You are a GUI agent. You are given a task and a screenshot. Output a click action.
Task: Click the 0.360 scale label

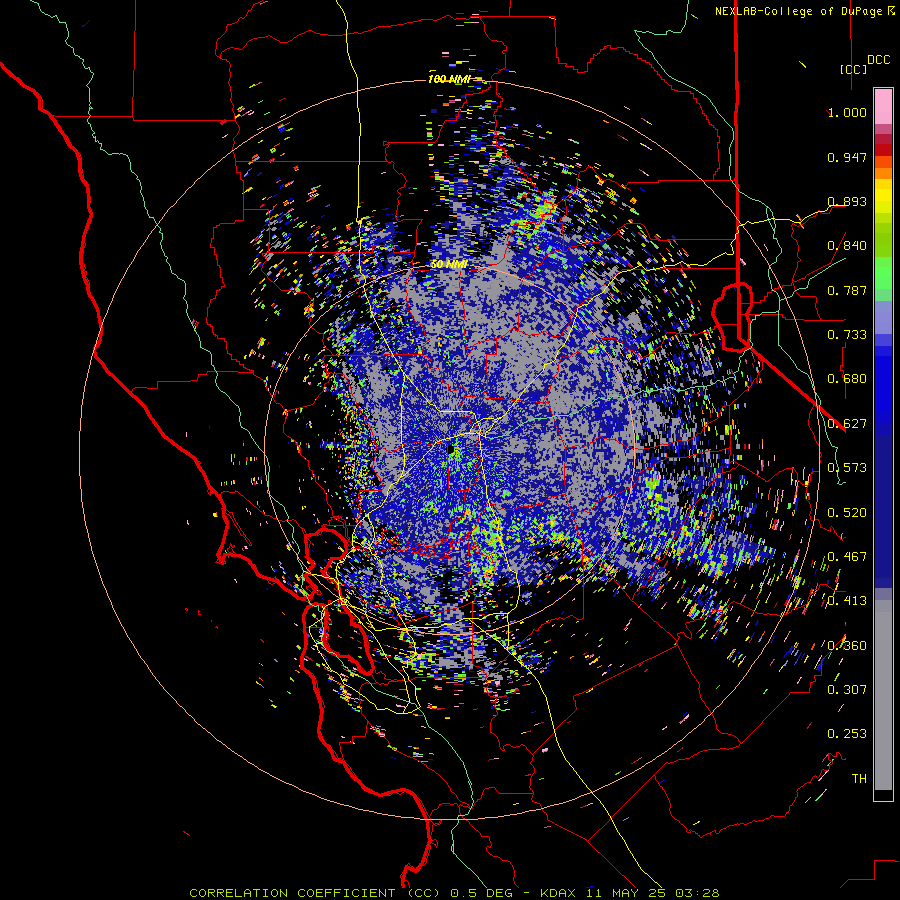(x=847, y=646)
